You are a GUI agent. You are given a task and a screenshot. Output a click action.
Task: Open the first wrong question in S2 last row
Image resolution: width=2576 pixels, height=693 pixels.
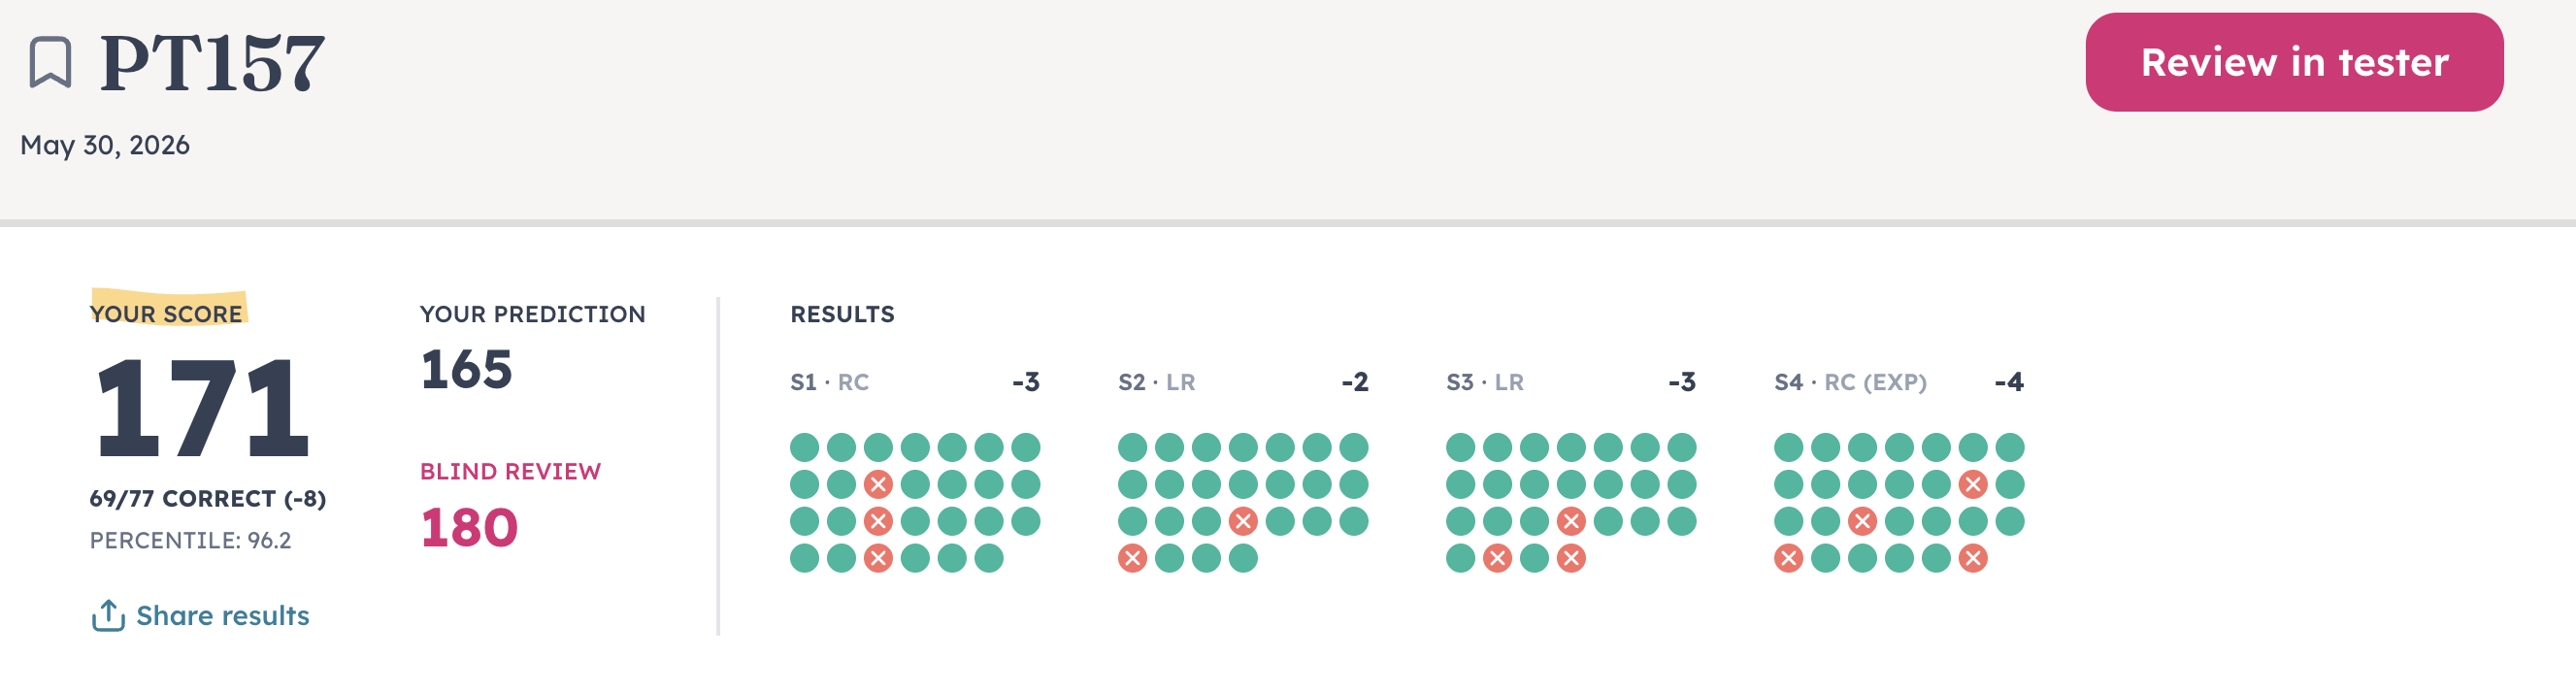[1132, 558]
